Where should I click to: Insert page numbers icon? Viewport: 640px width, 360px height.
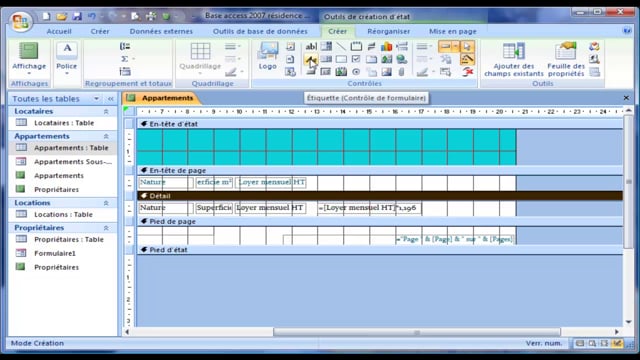coord(290,60)
